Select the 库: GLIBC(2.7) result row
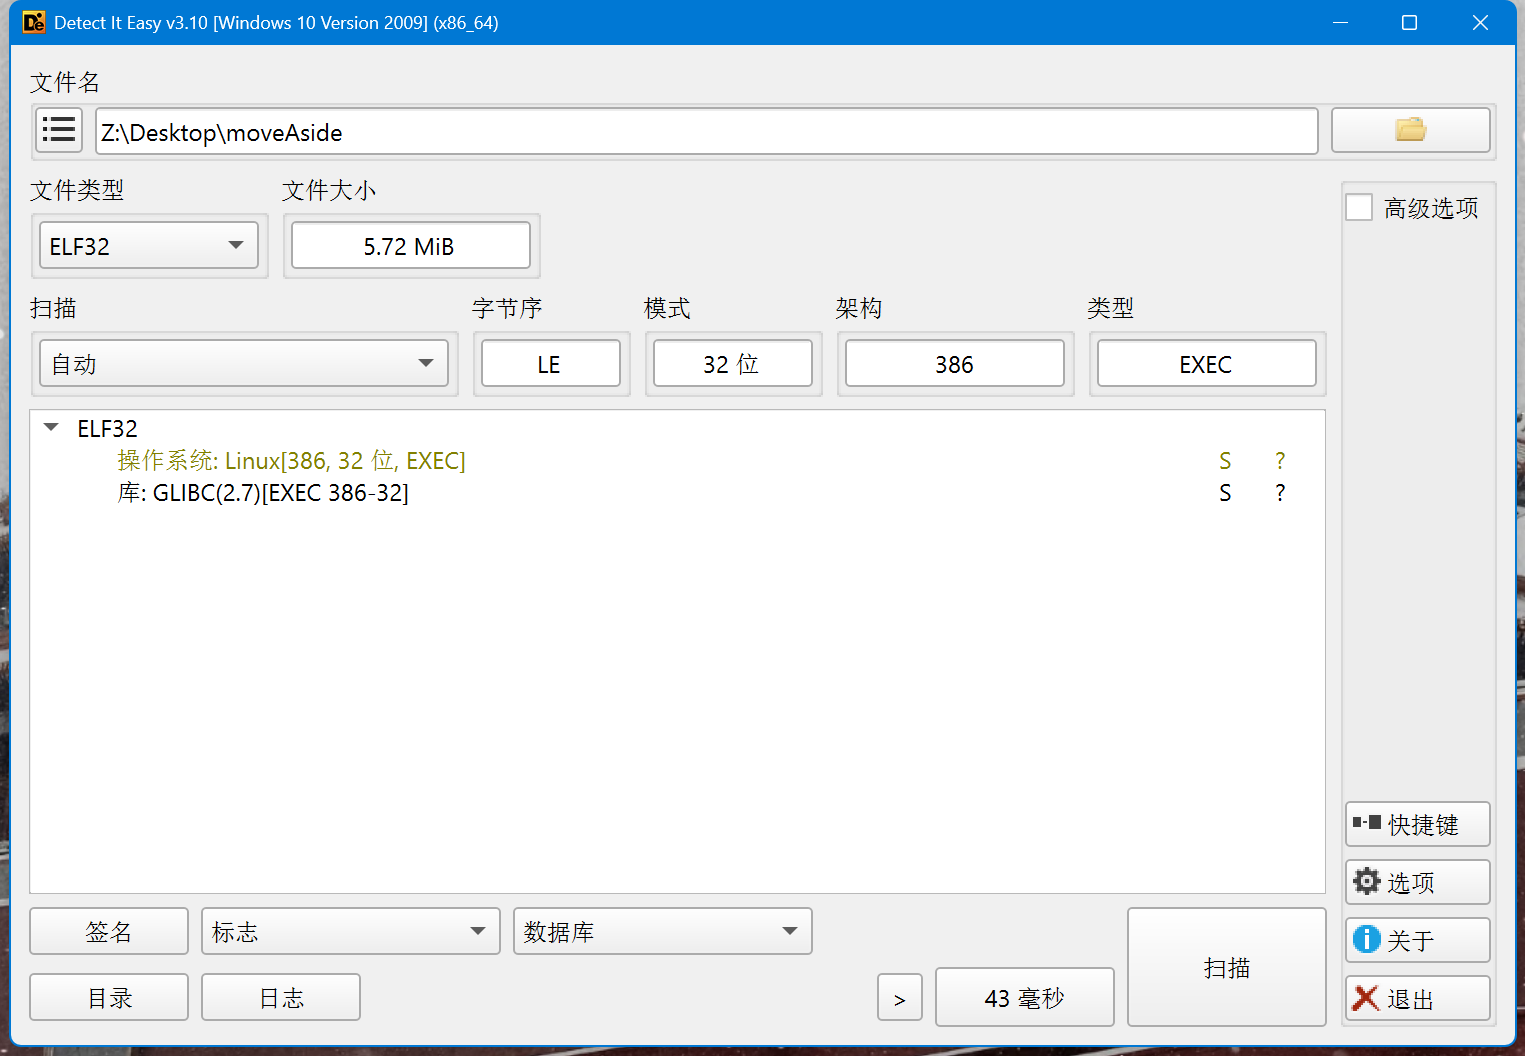1525x1056 pixels. tap(678, 492)
